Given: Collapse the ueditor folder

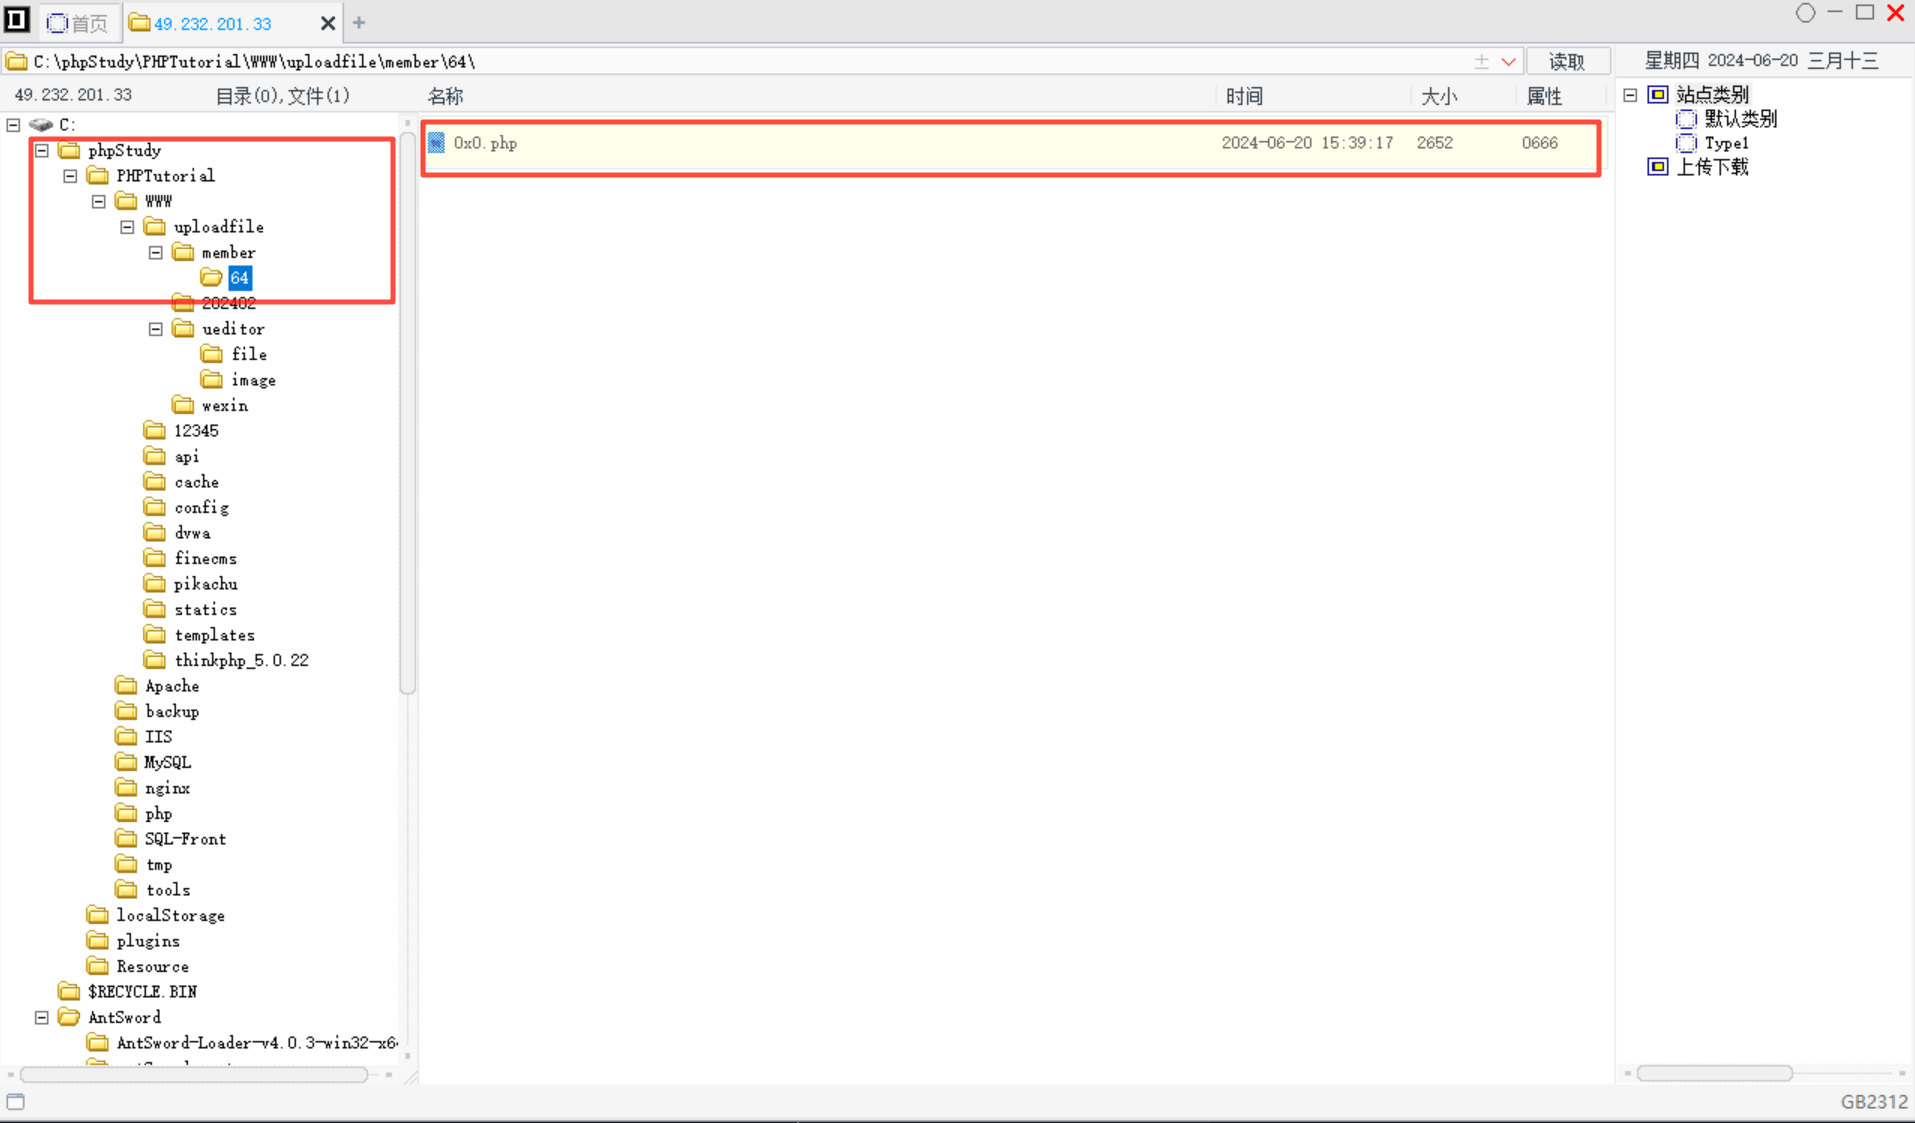Looking at the screenshot, I should [x=156, y=329].
